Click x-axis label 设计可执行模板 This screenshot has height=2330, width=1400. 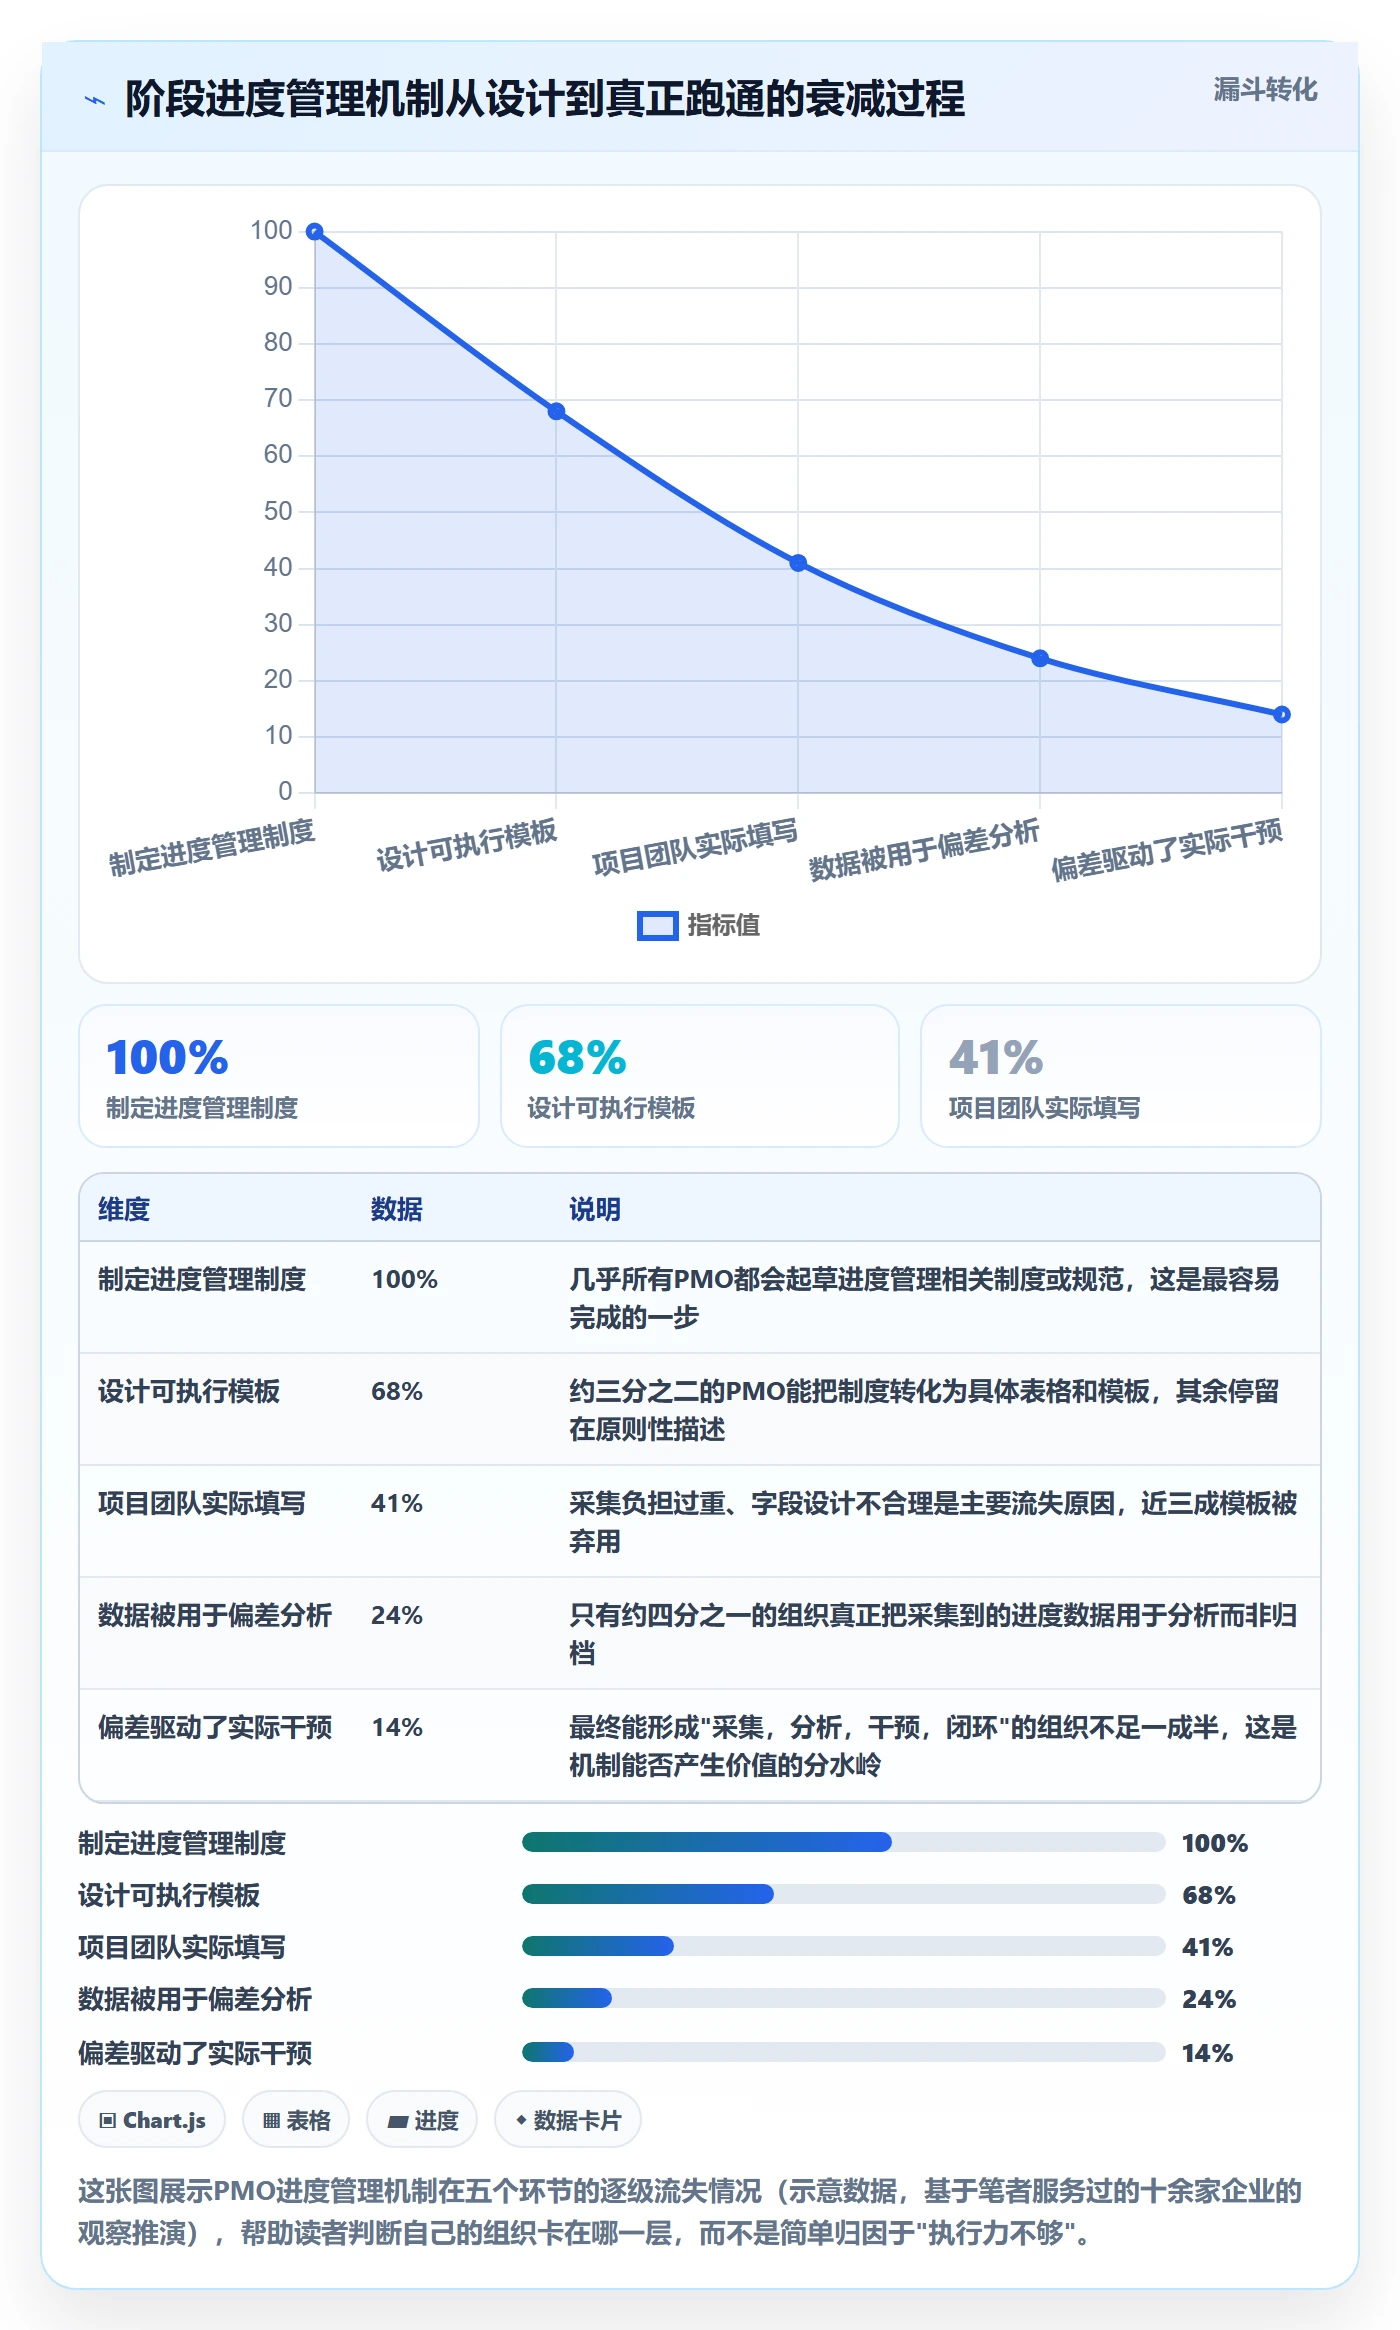pos(467,845)
